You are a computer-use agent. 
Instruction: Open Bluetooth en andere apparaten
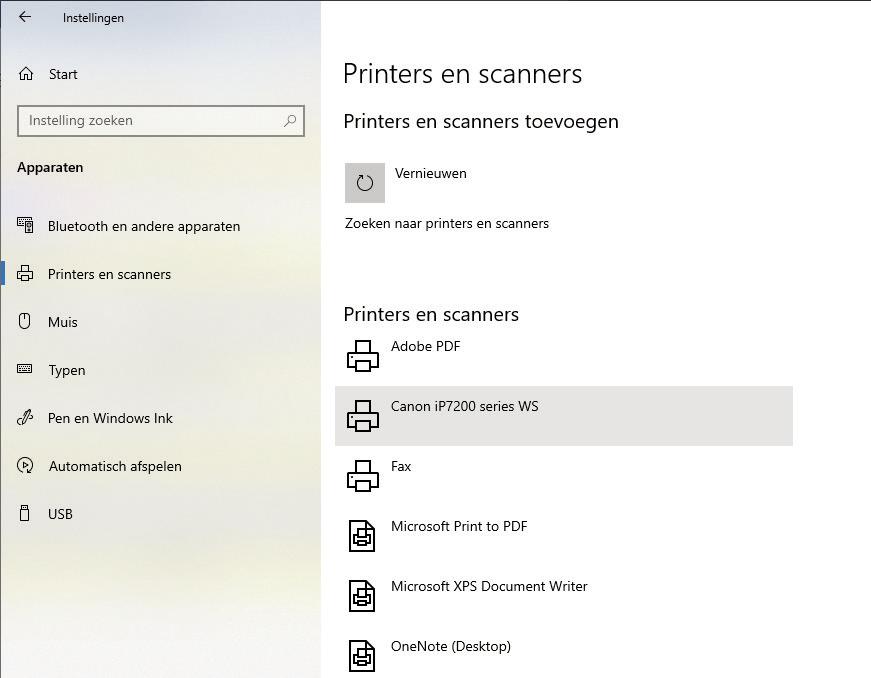pos(144,226)
